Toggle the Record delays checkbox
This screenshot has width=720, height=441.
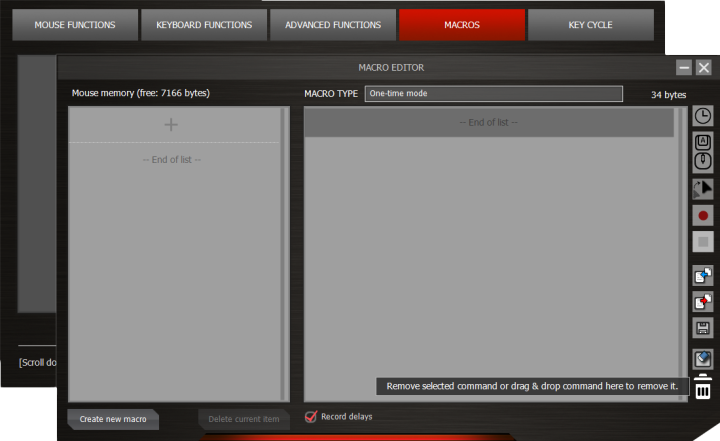[311, 416]
